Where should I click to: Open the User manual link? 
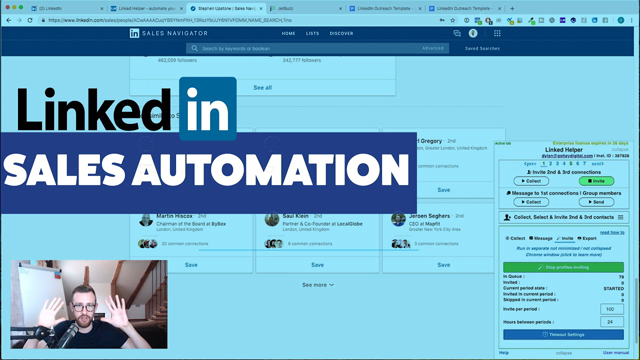pos(616,353)
